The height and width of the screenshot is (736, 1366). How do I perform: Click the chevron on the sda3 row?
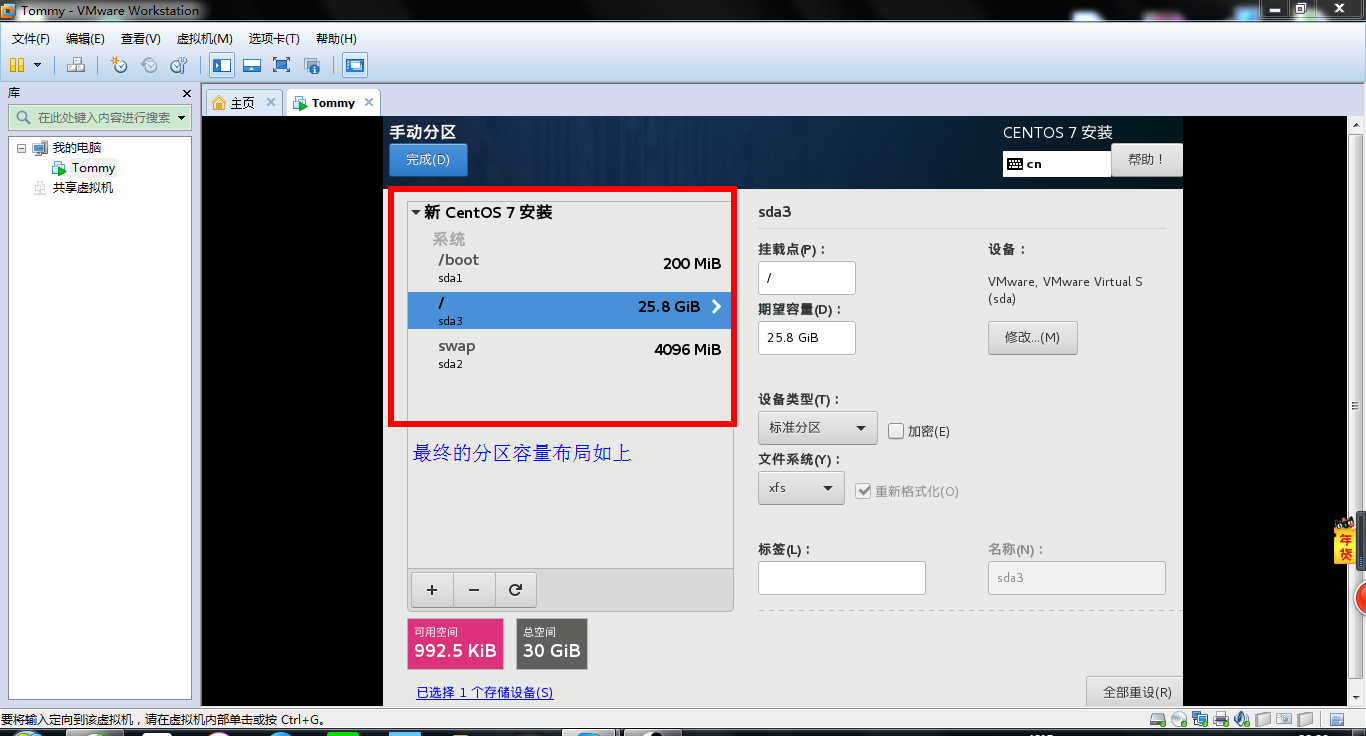pos(716,307)
